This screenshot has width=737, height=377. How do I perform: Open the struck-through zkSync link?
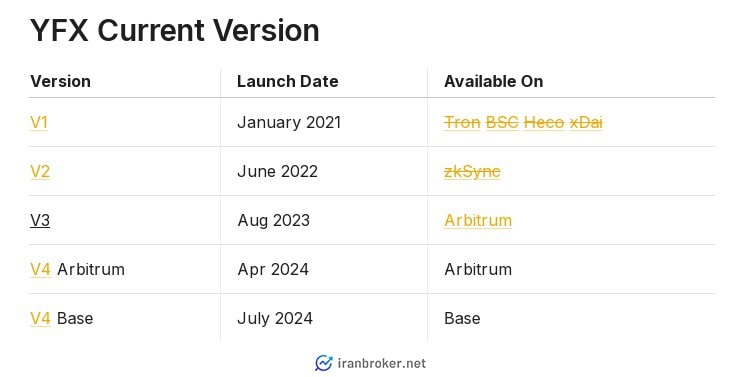(x=472, y=172)
